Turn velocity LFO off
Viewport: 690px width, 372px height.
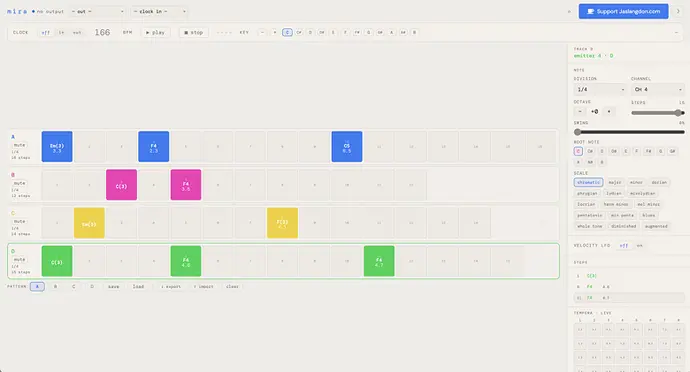[x=624, y=246]
